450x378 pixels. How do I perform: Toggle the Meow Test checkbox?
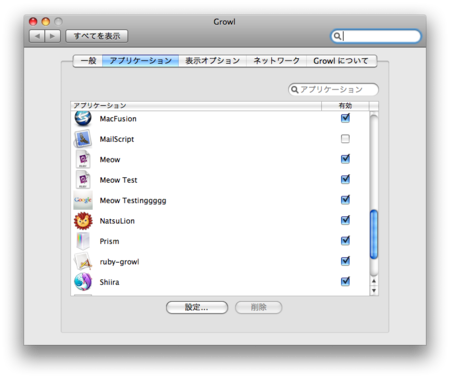345,179
